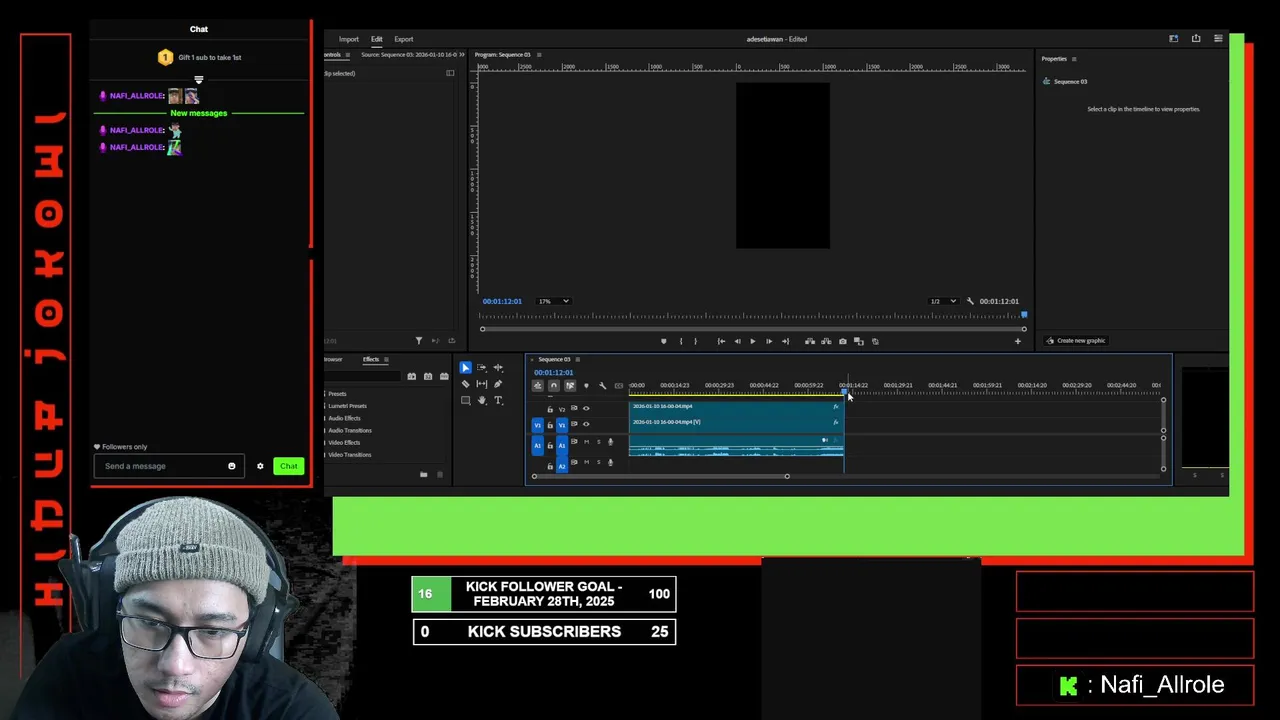Enable voice-over record on A1
1280x720 pixels.
(x=610, y=442)
